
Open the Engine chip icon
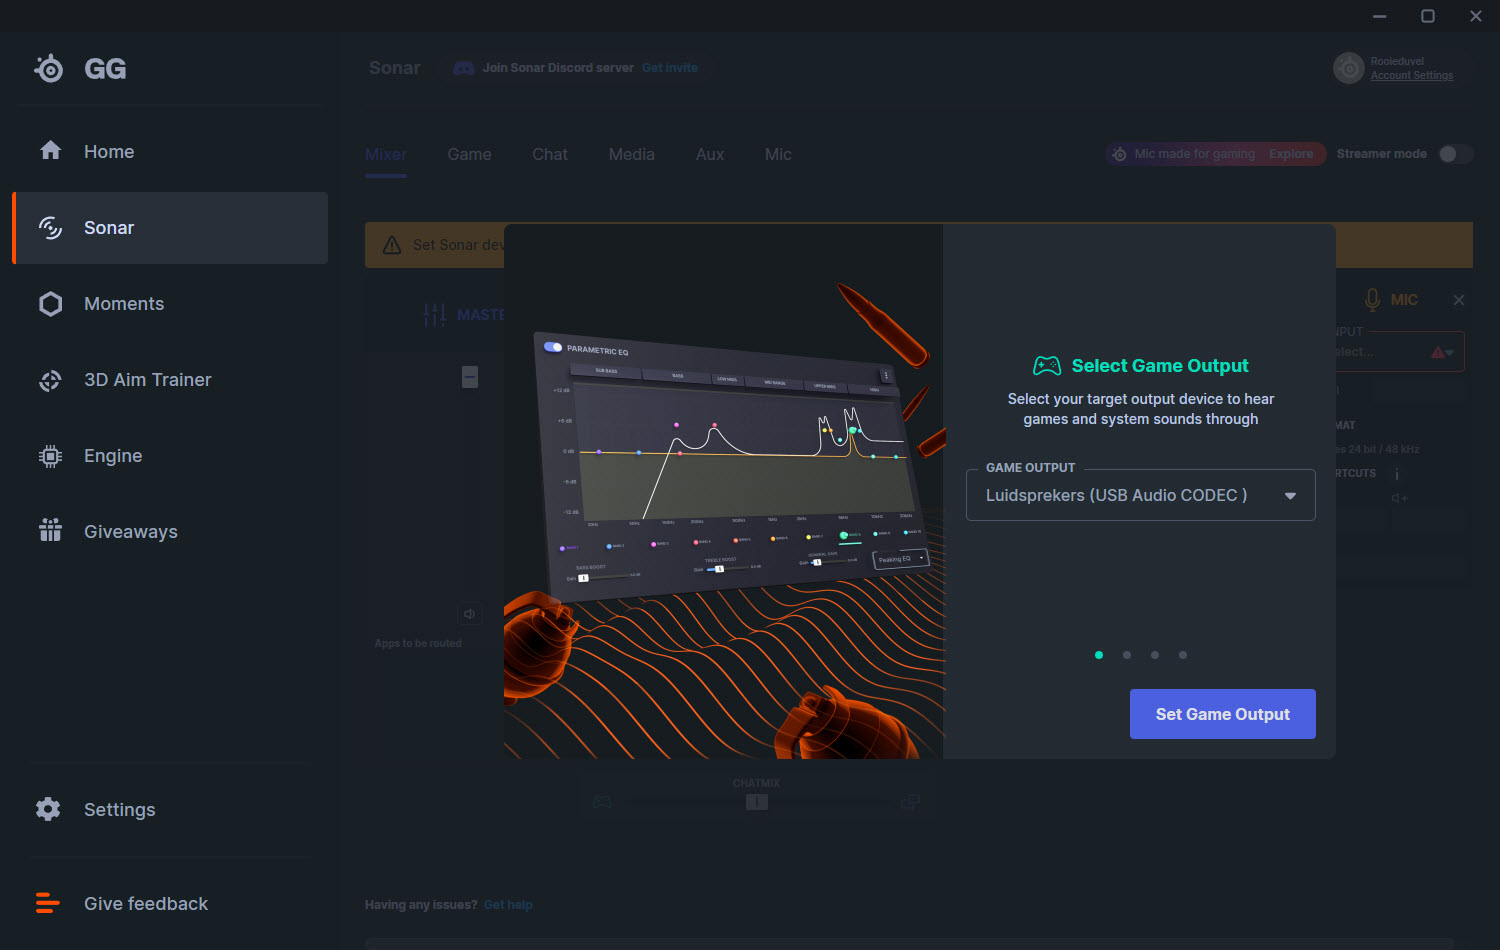pyautogui.click(x=50, y=456)
